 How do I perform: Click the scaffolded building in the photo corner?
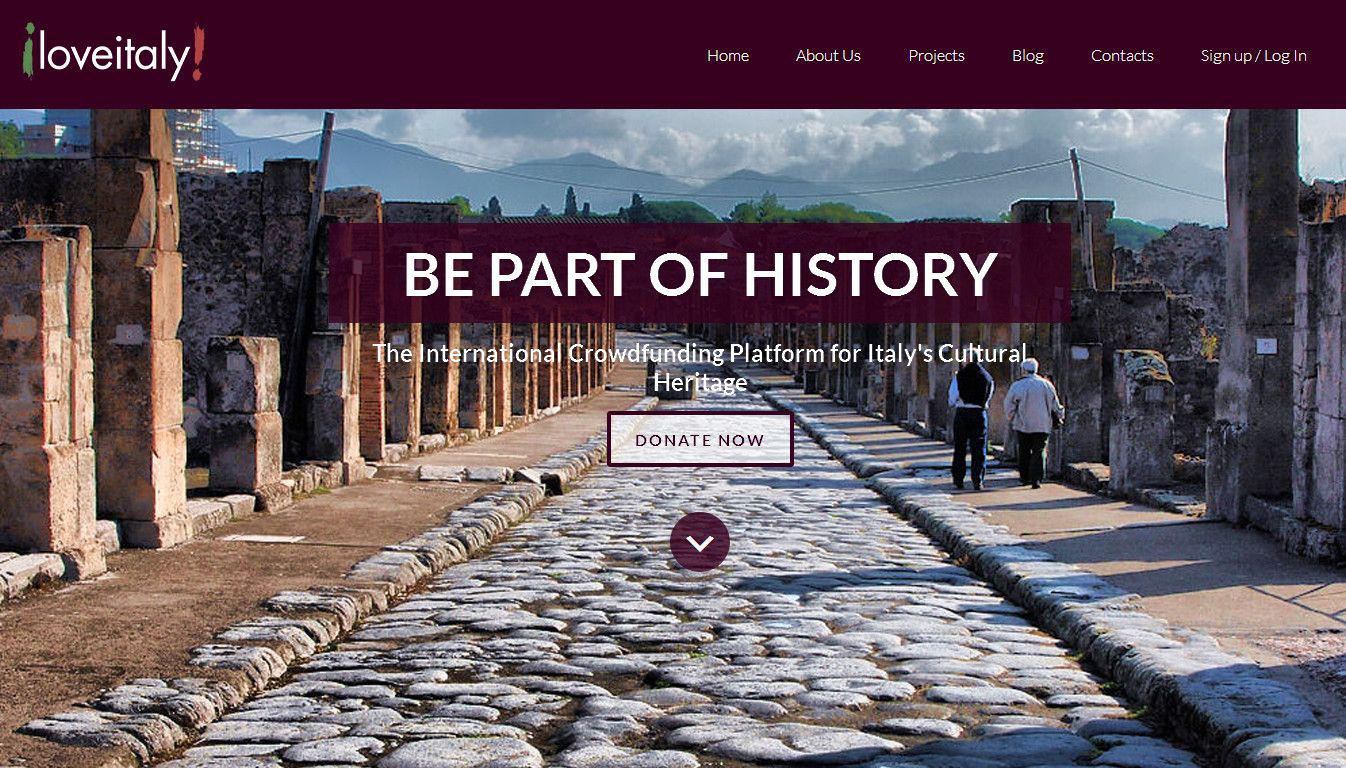coord(199,138)
